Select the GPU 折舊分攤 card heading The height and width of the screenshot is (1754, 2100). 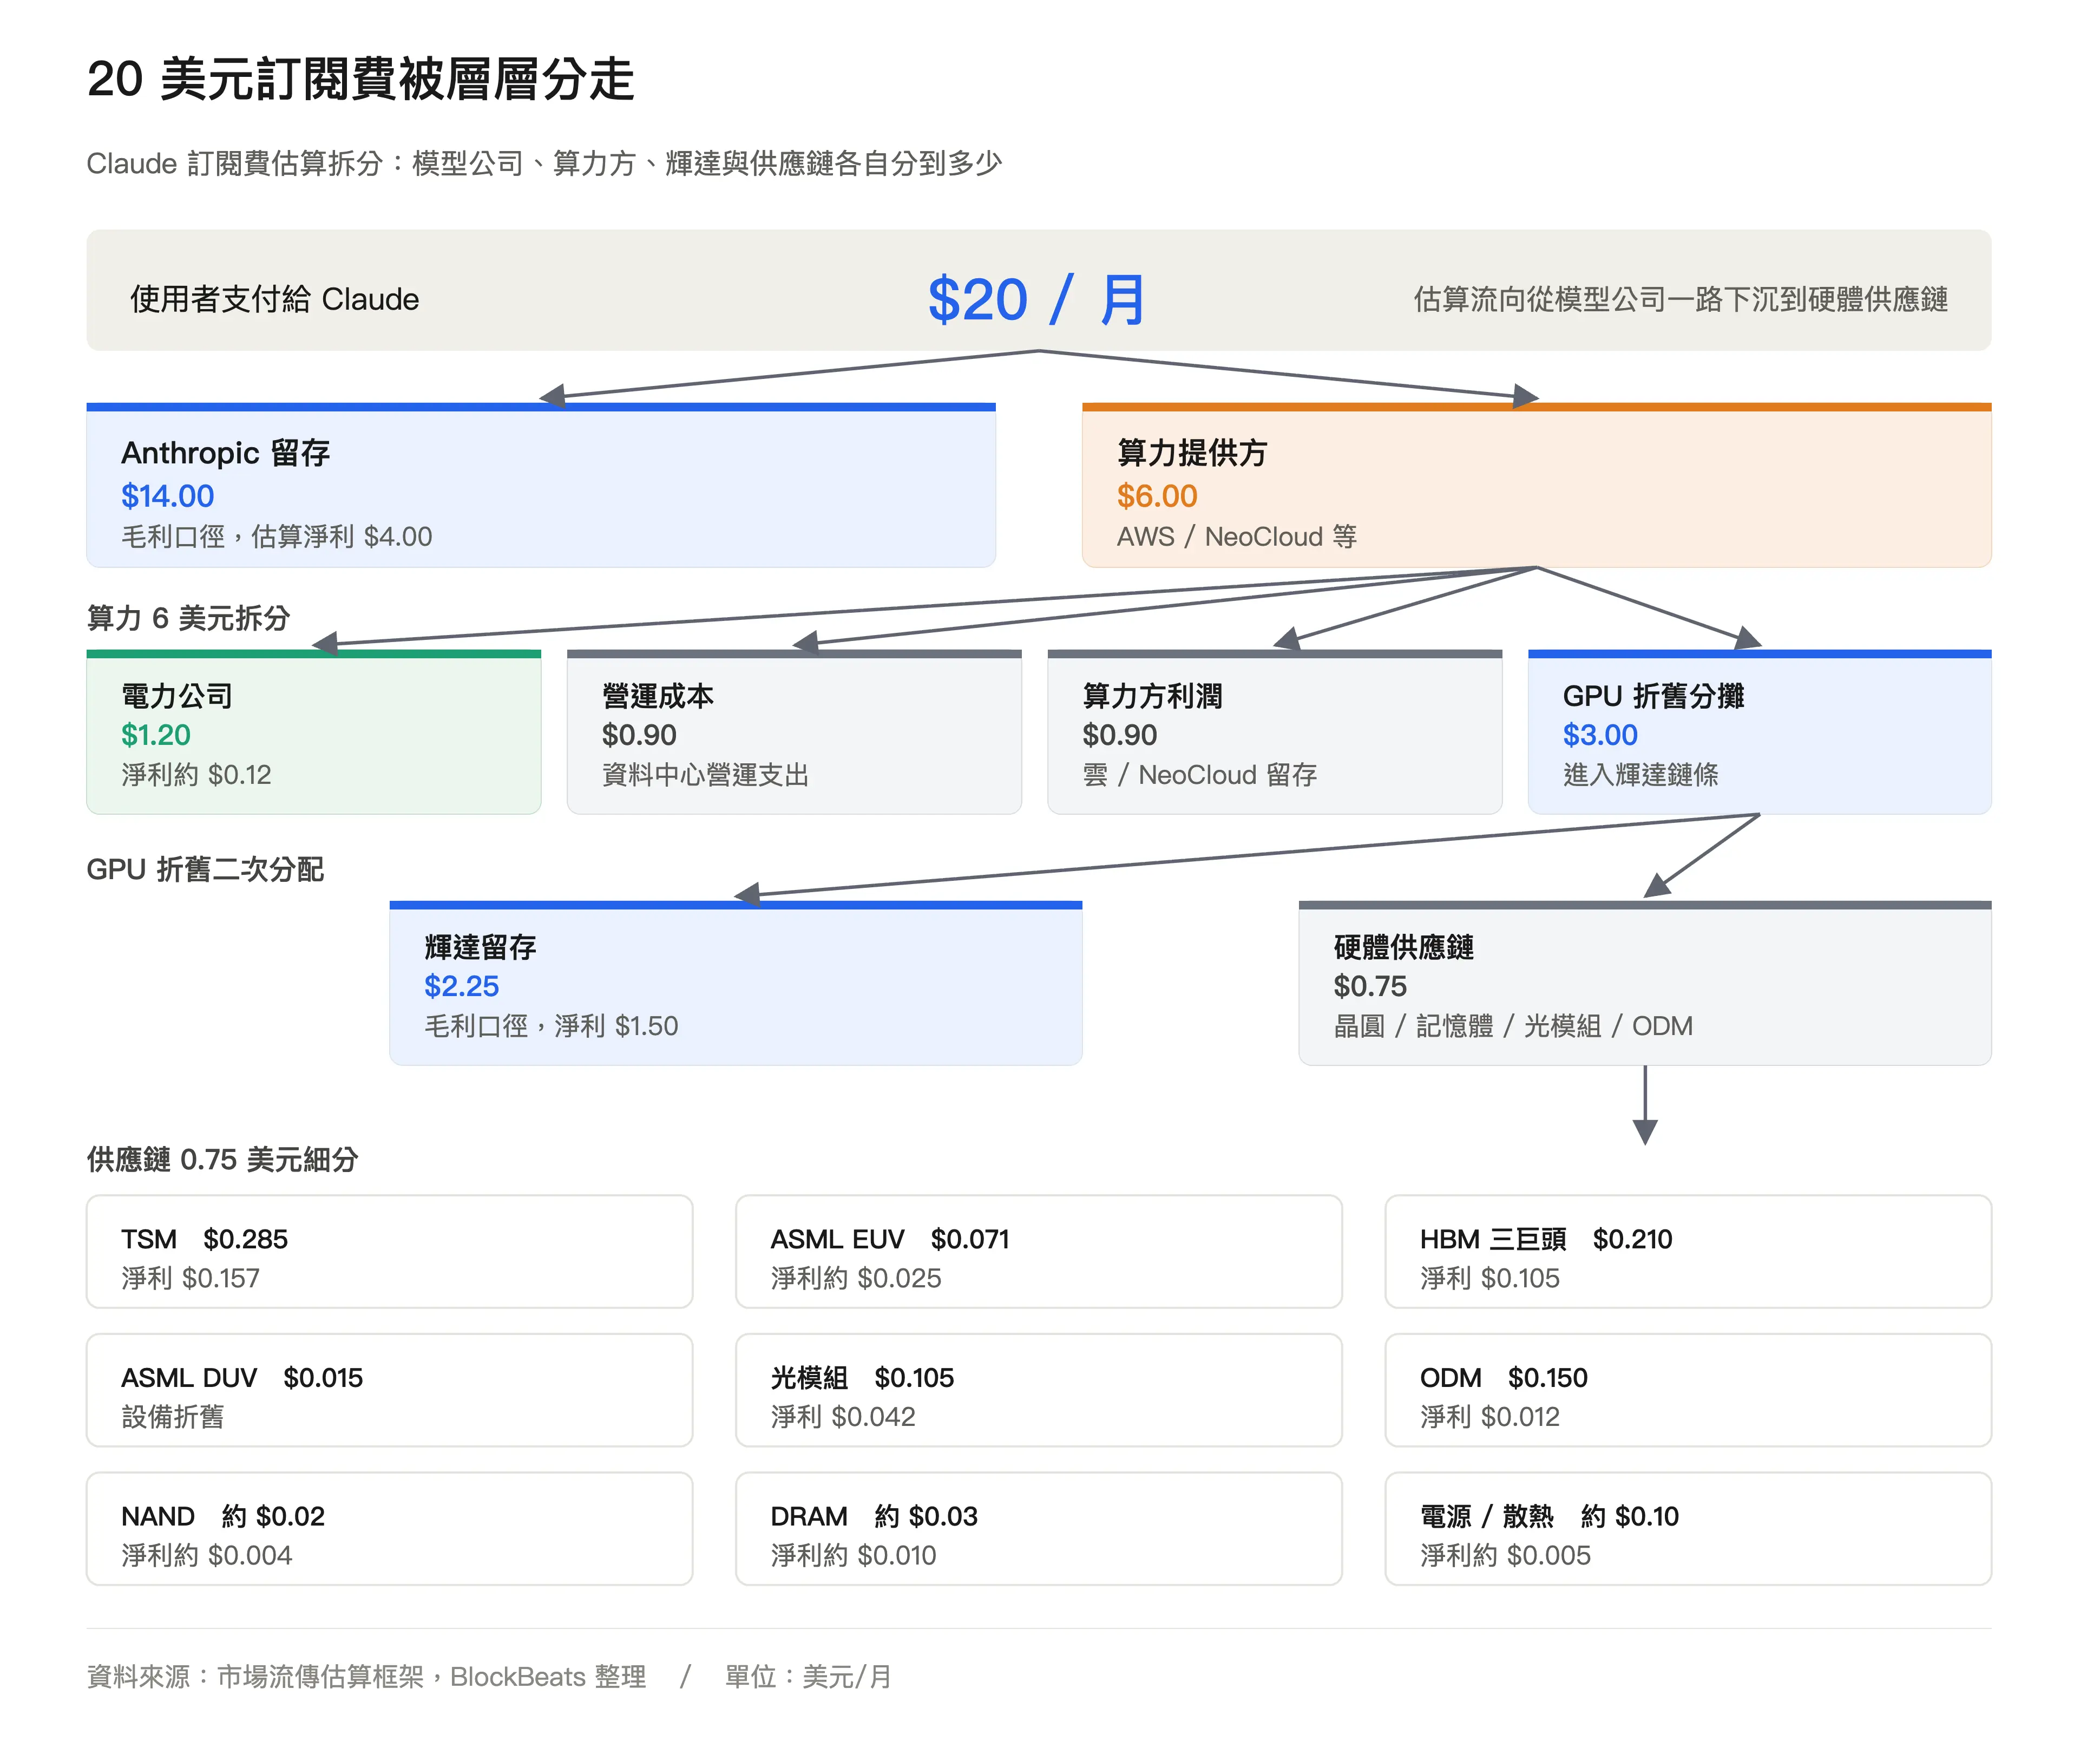coord(1653,696)
